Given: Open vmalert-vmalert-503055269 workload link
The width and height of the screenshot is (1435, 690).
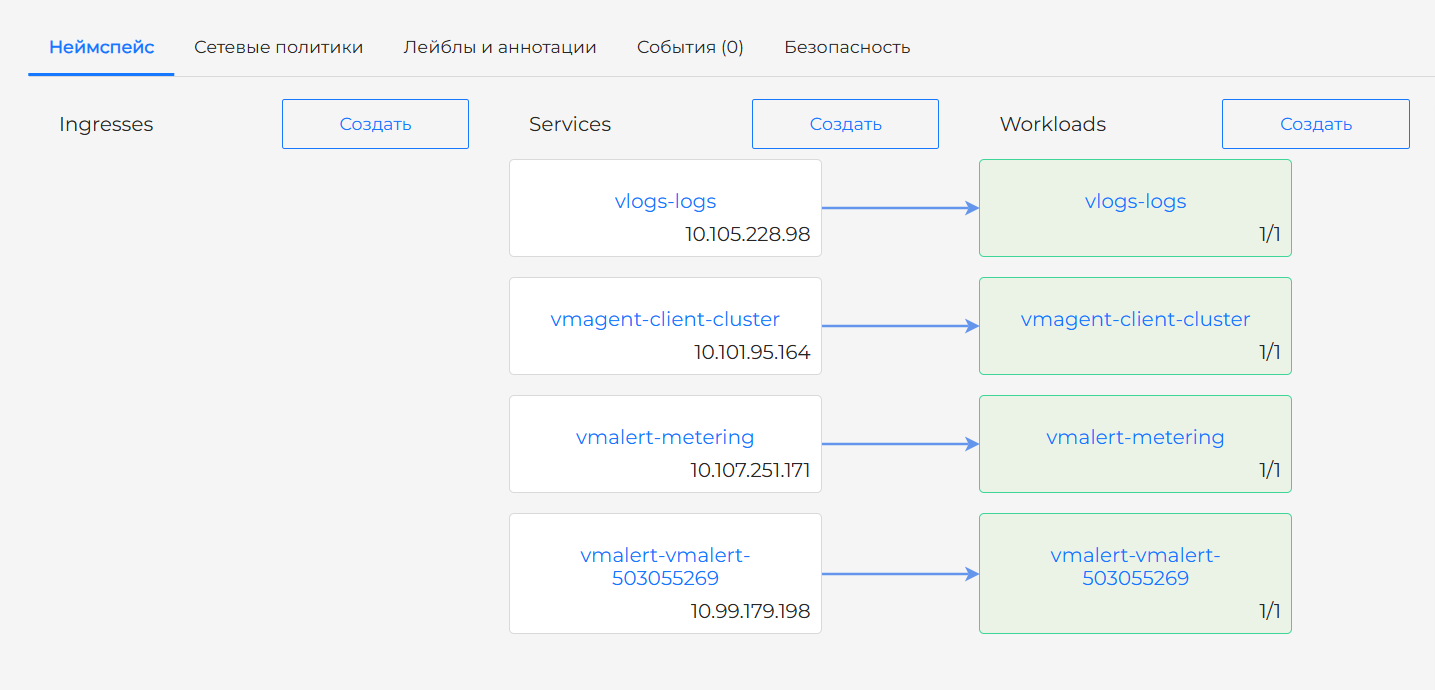Looking at the screenshot, I should tap(1135, 566).
